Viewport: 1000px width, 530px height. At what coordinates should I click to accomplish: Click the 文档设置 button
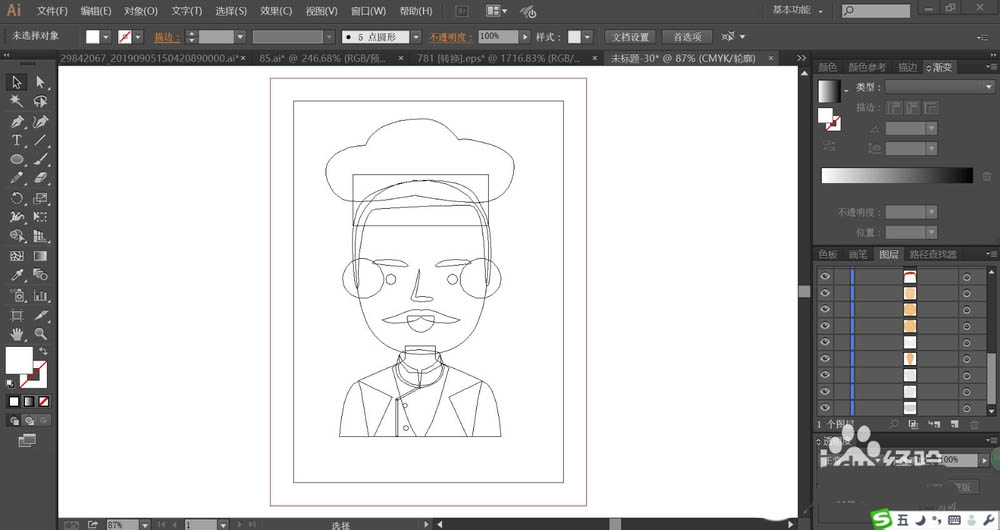(630, 37)
